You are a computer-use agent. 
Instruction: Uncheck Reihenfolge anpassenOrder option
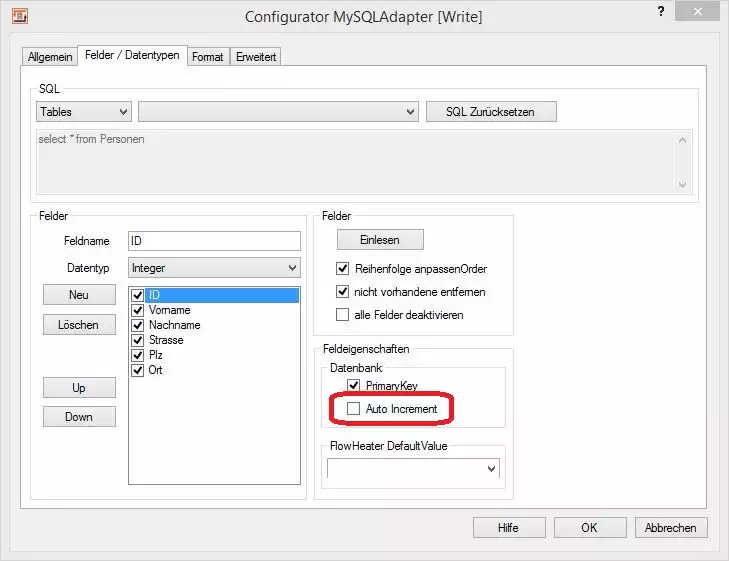point(343,269)
